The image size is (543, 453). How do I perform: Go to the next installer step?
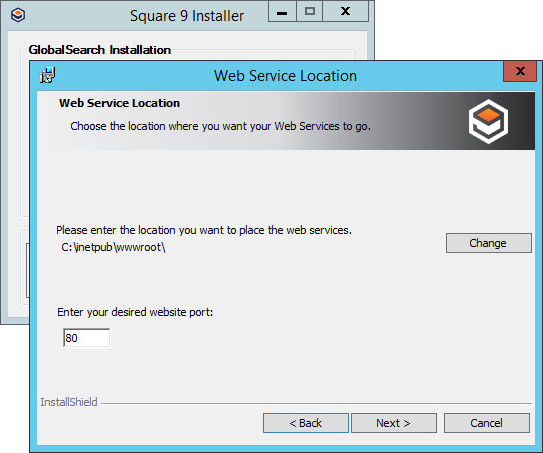point(394,423)
